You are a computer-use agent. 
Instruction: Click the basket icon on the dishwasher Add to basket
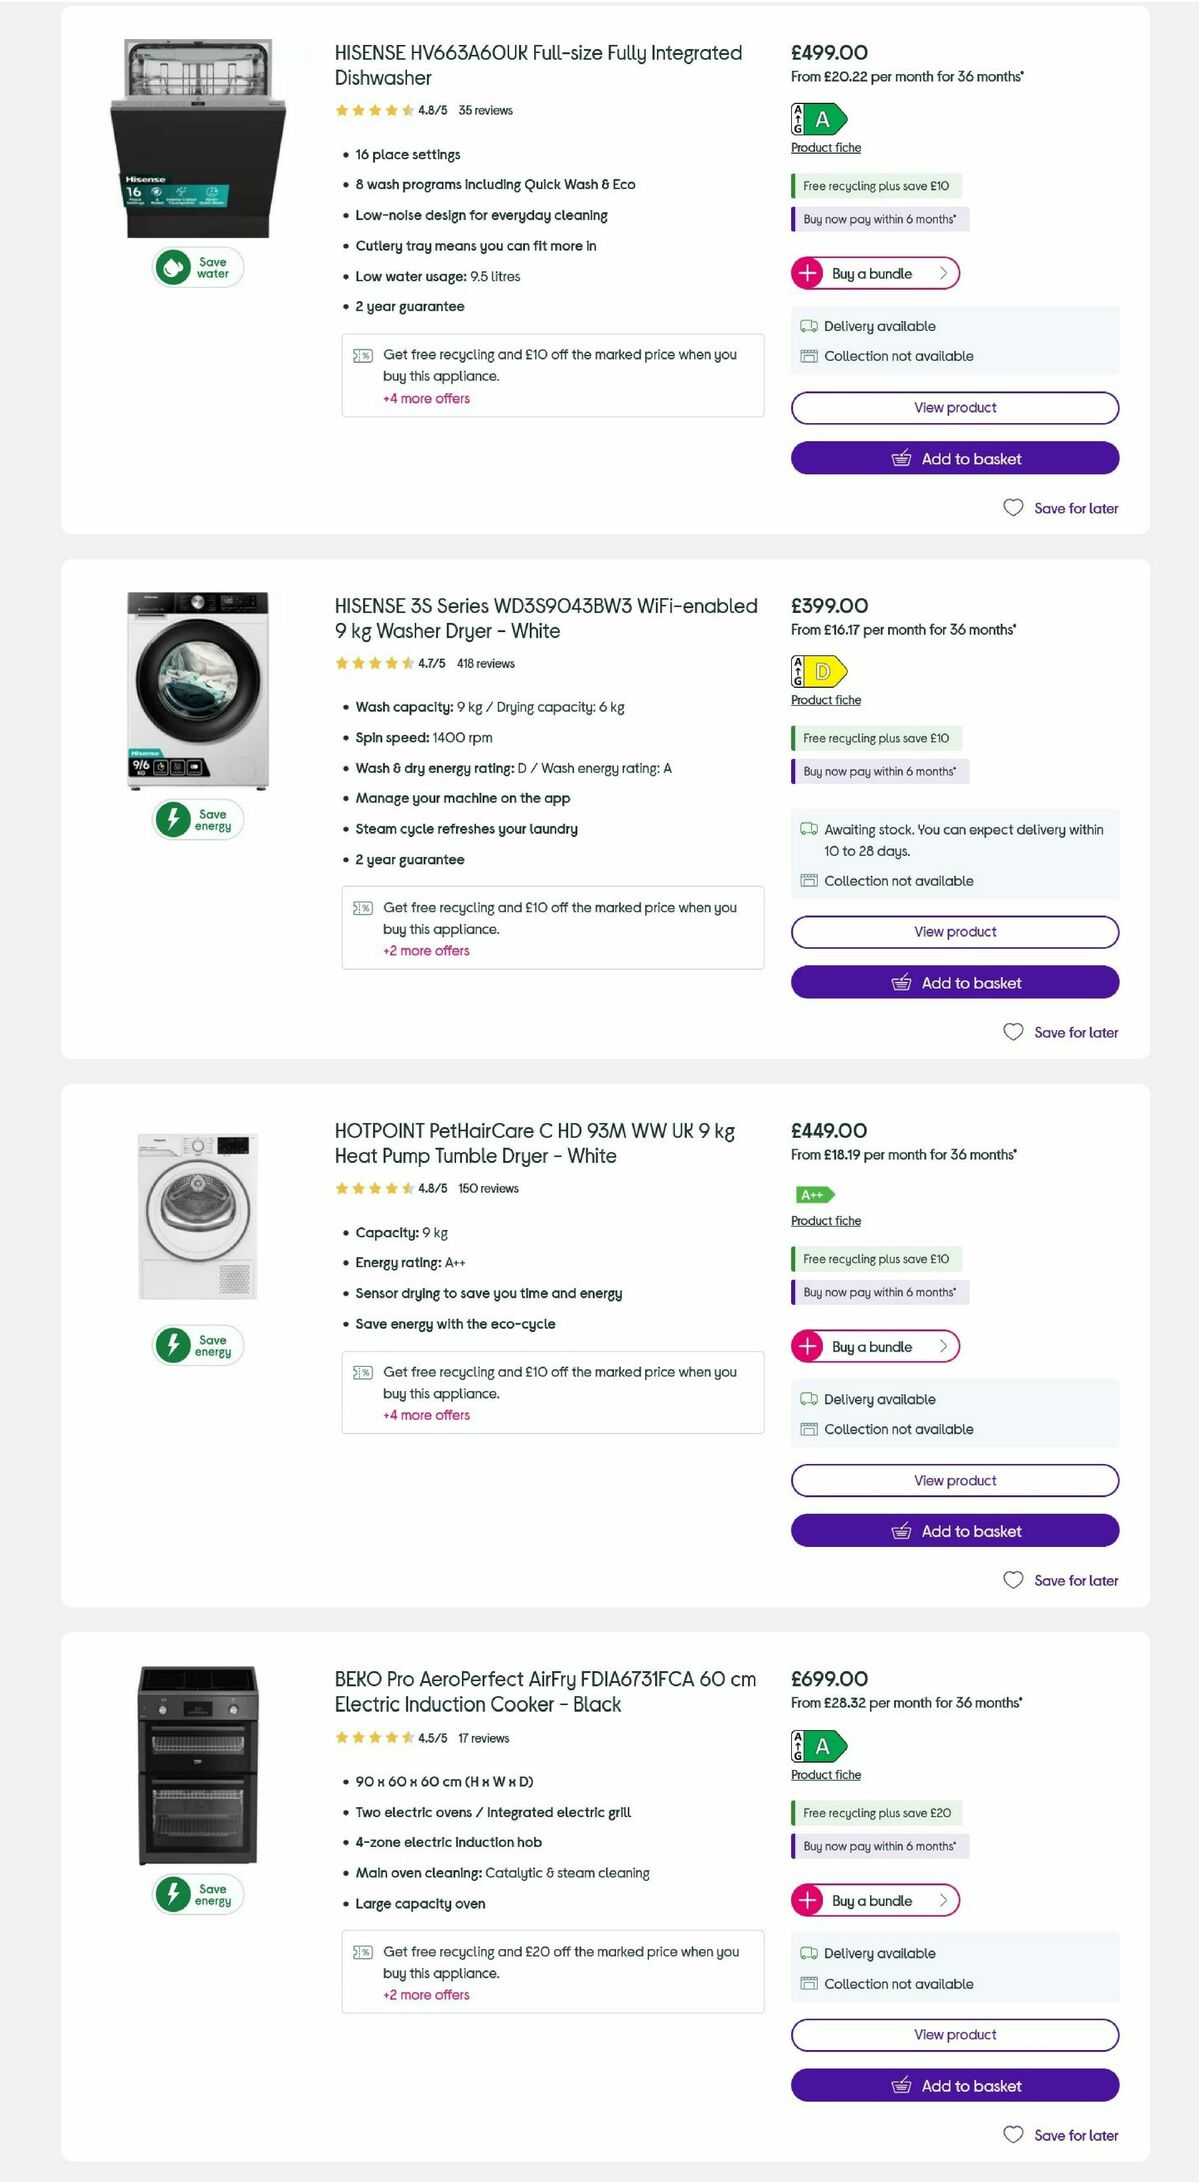point(901,458)
